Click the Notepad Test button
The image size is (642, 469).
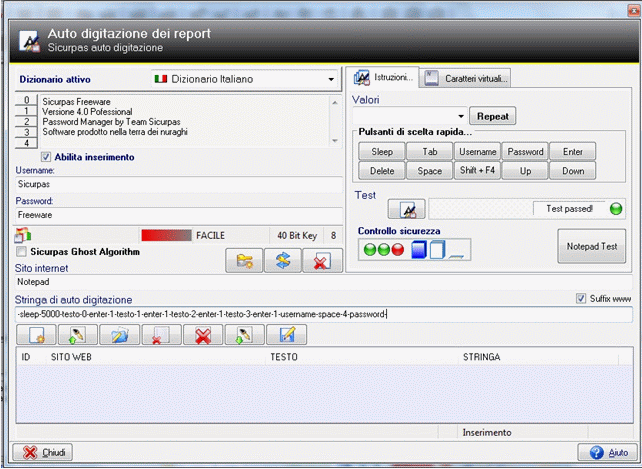(592, 246)
